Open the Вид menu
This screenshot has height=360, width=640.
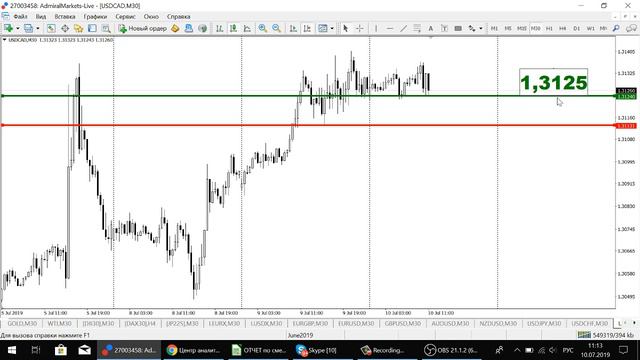pos(41,17)
